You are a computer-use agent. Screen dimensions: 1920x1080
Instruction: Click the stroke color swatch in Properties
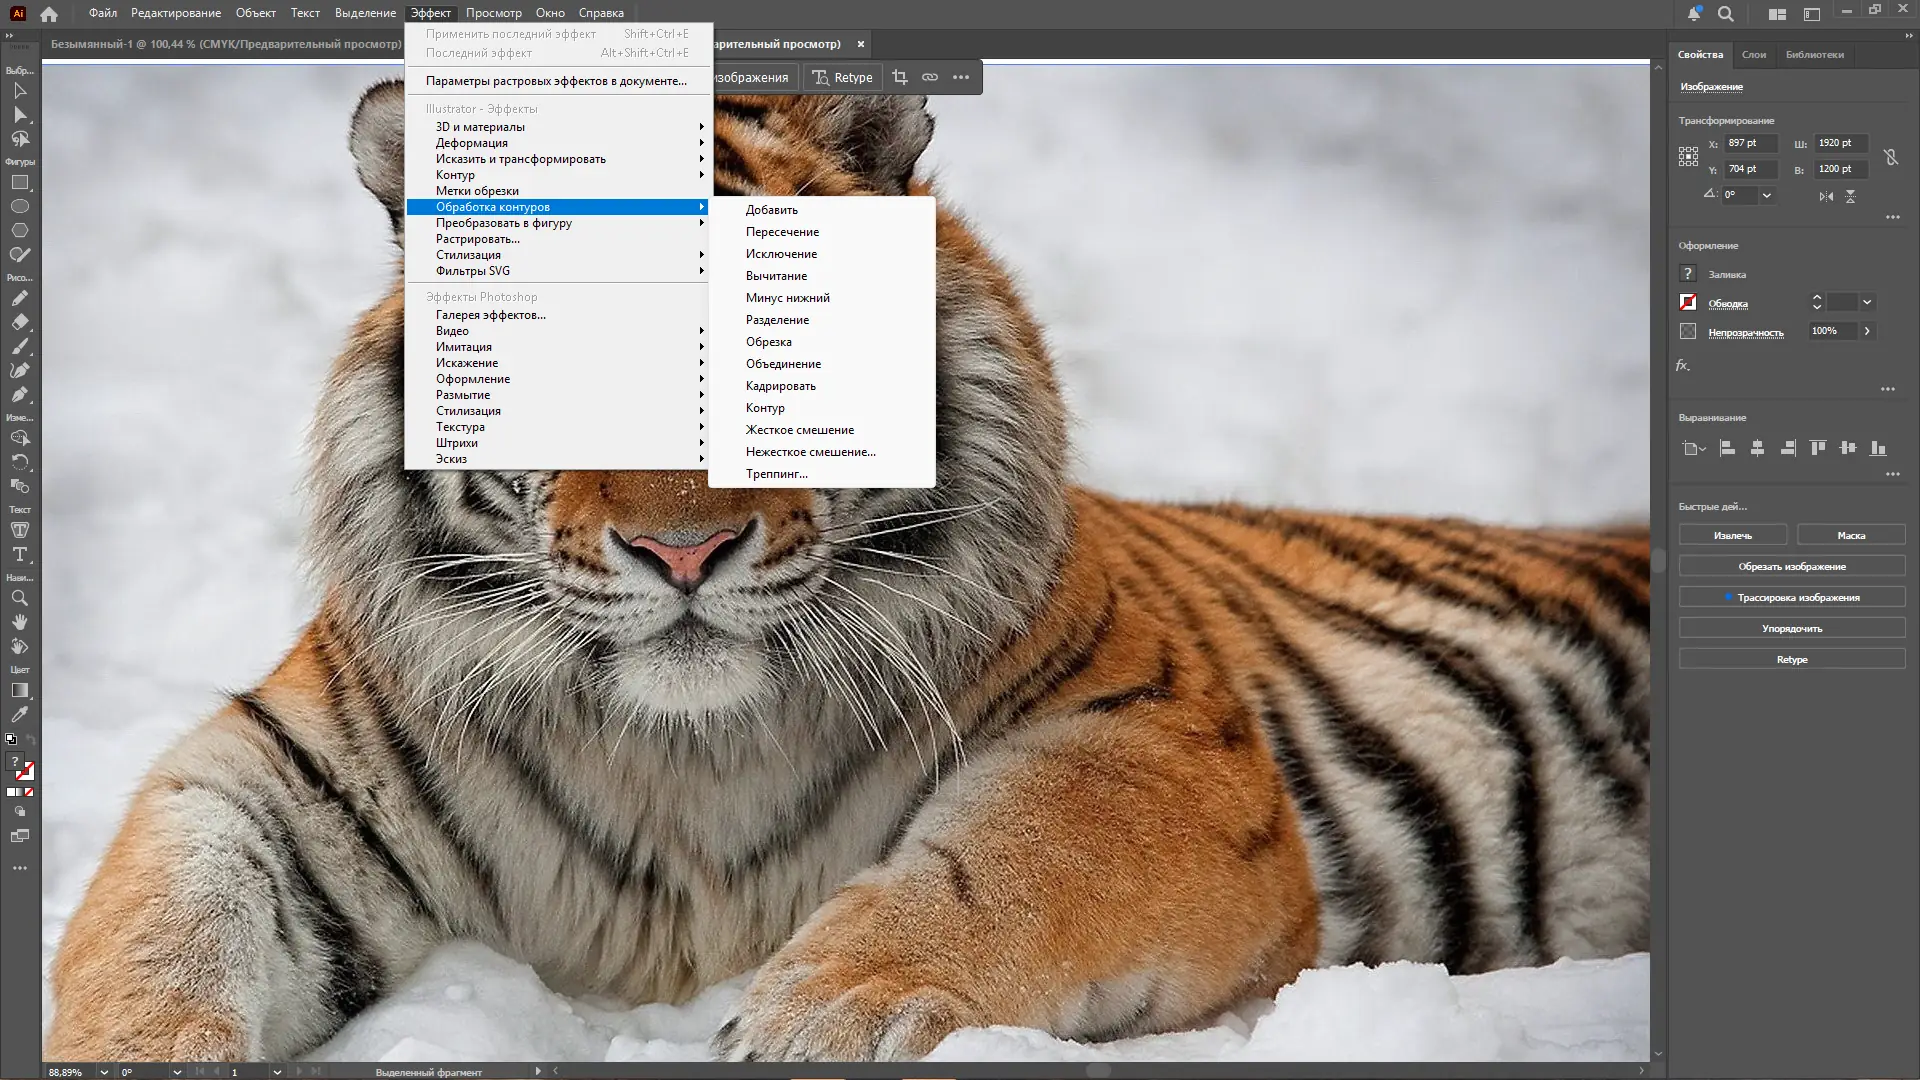pyautogui.click(x=1688, y=302)
